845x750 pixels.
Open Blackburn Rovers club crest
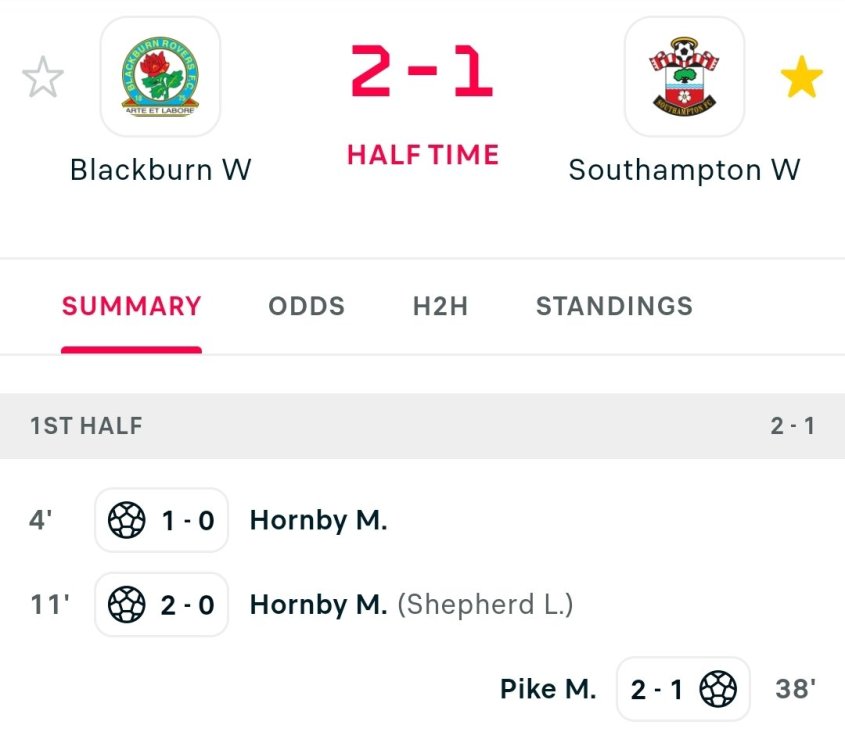(x=160, y=77)
